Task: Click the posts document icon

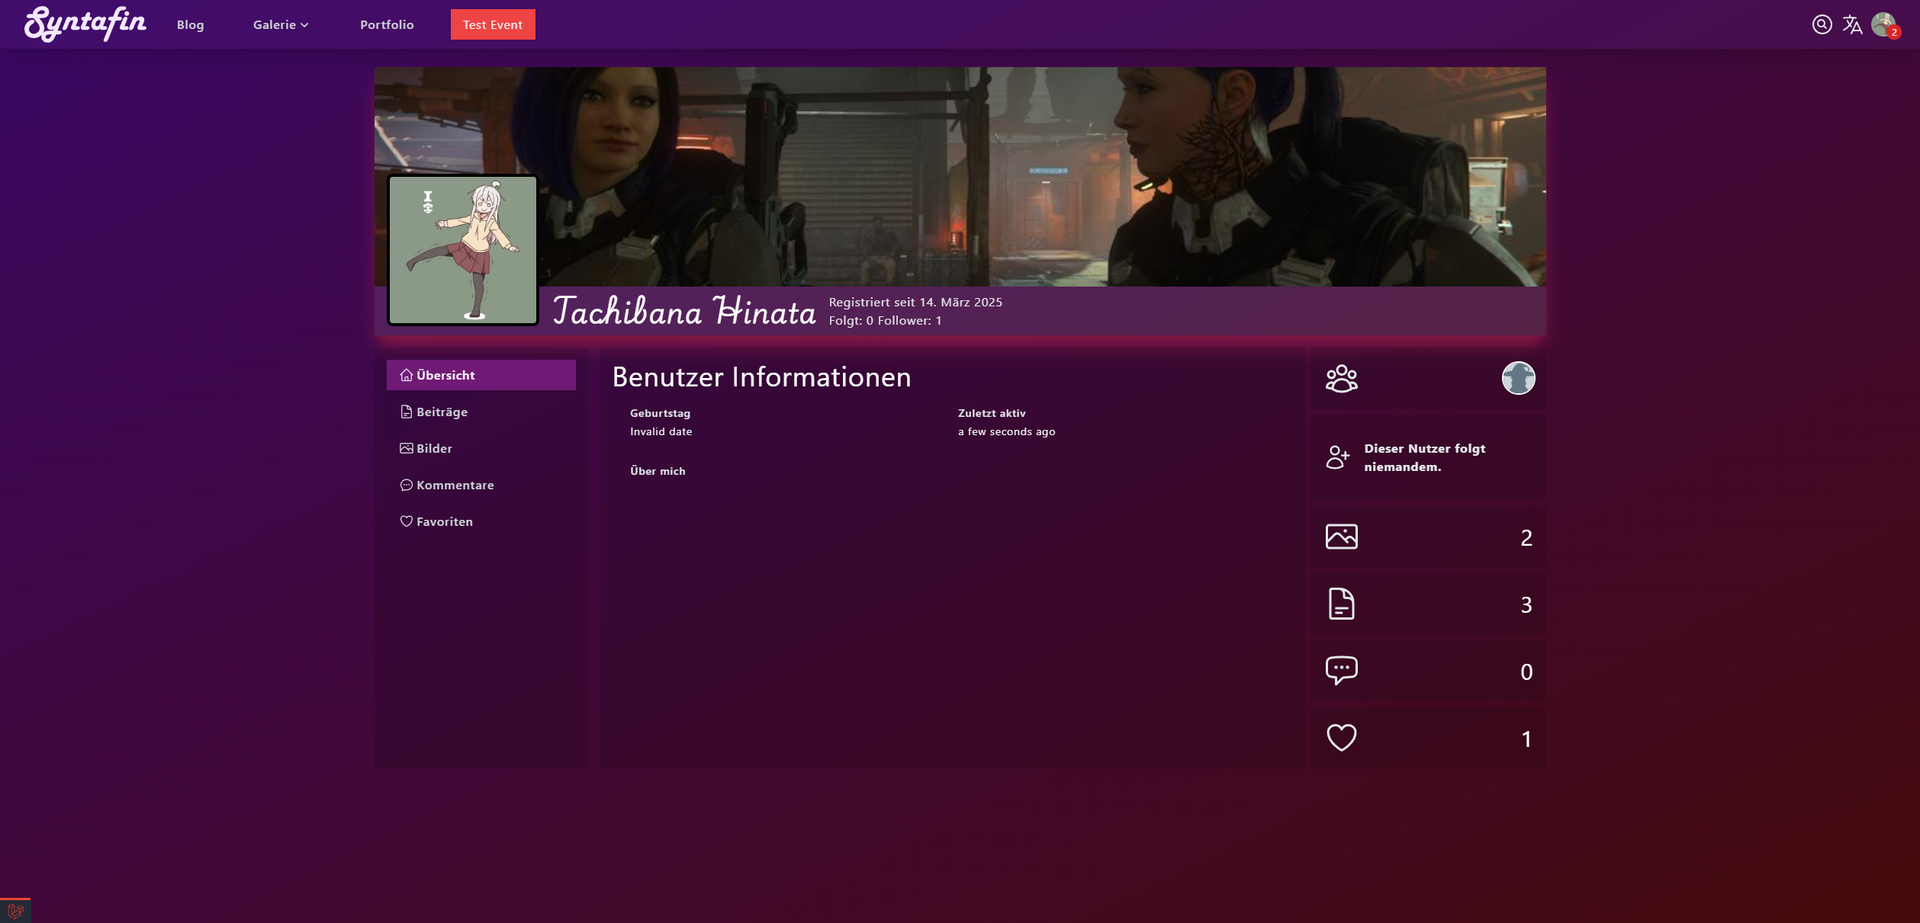Action: point(1341,604)
